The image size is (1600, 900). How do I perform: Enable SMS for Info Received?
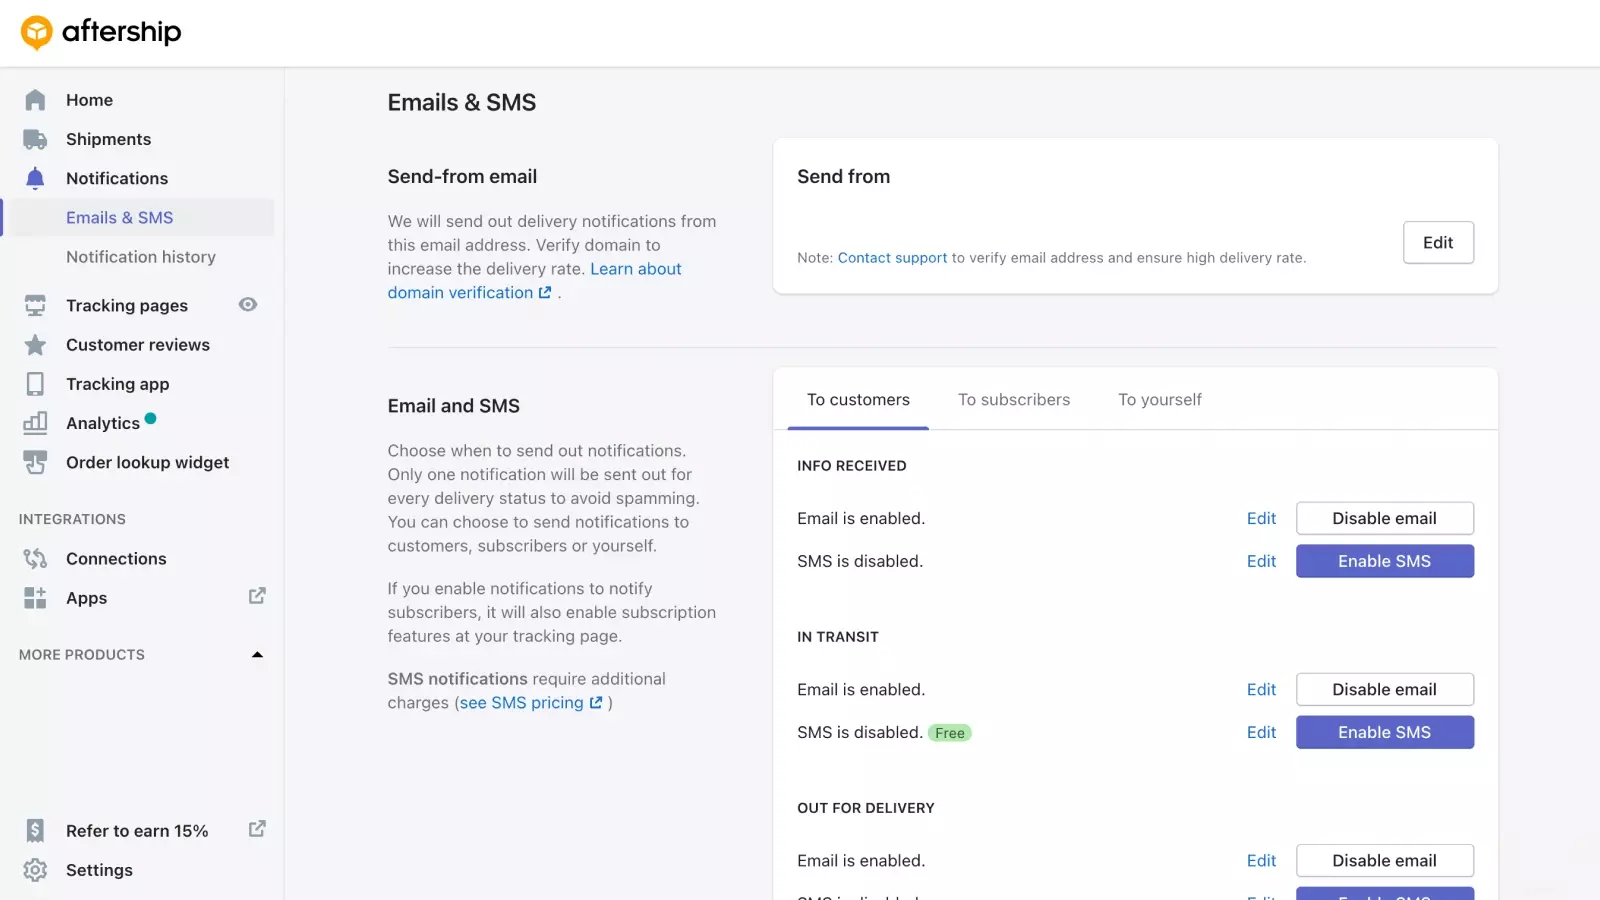pyautogui.click(x=1384, y=561)
